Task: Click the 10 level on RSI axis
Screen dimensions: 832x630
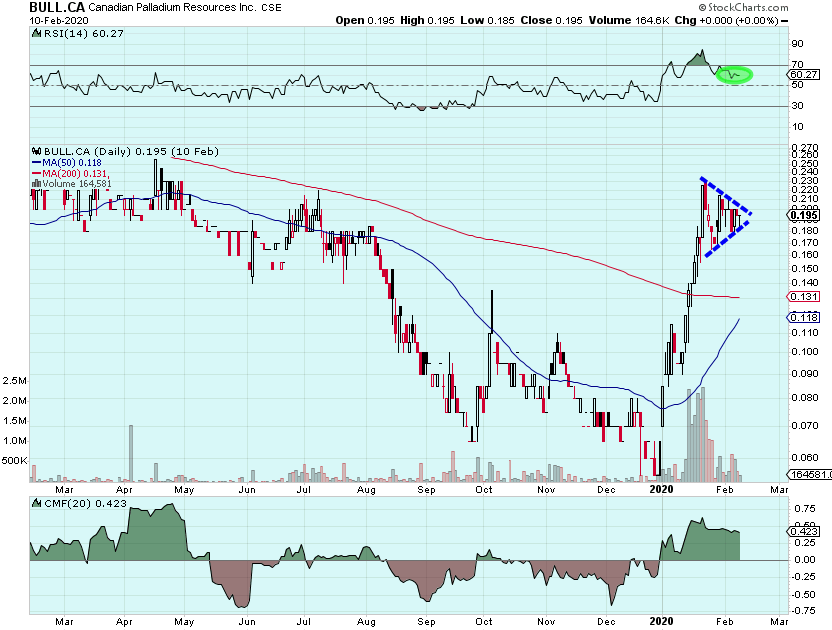Action: pos(798,126)
